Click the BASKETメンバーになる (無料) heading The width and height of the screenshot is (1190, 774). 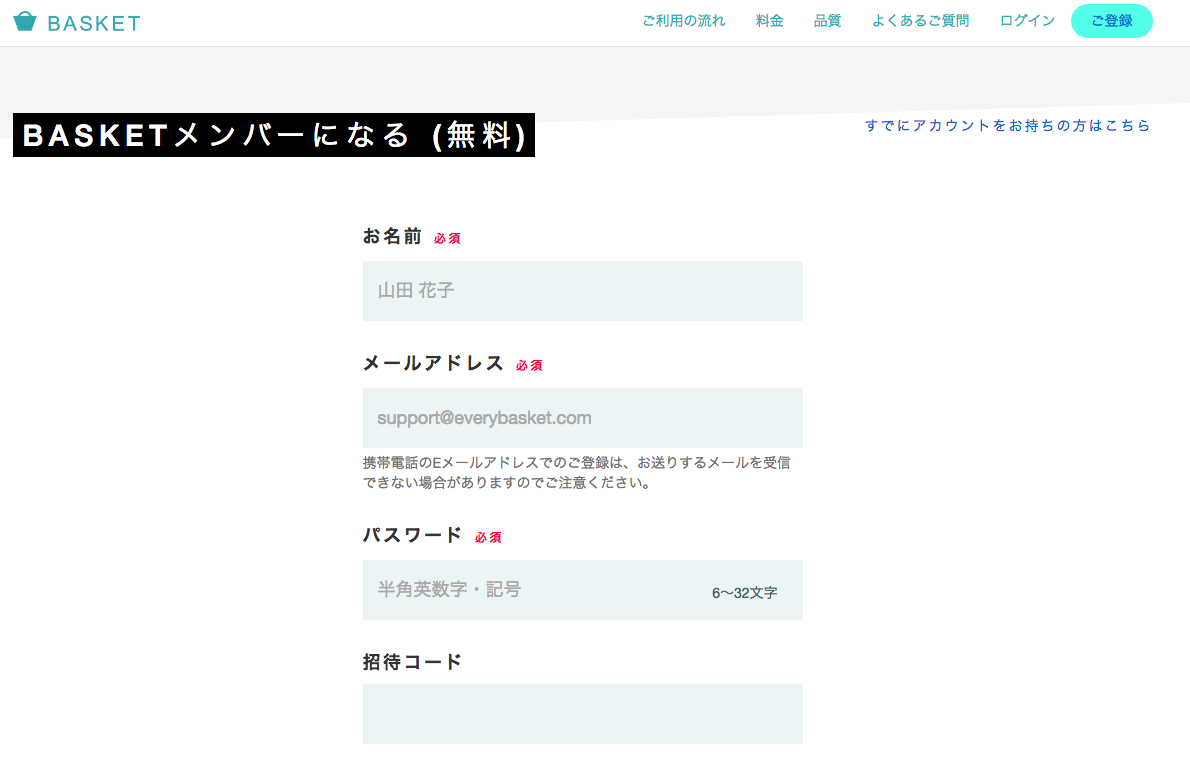(274, 135)
